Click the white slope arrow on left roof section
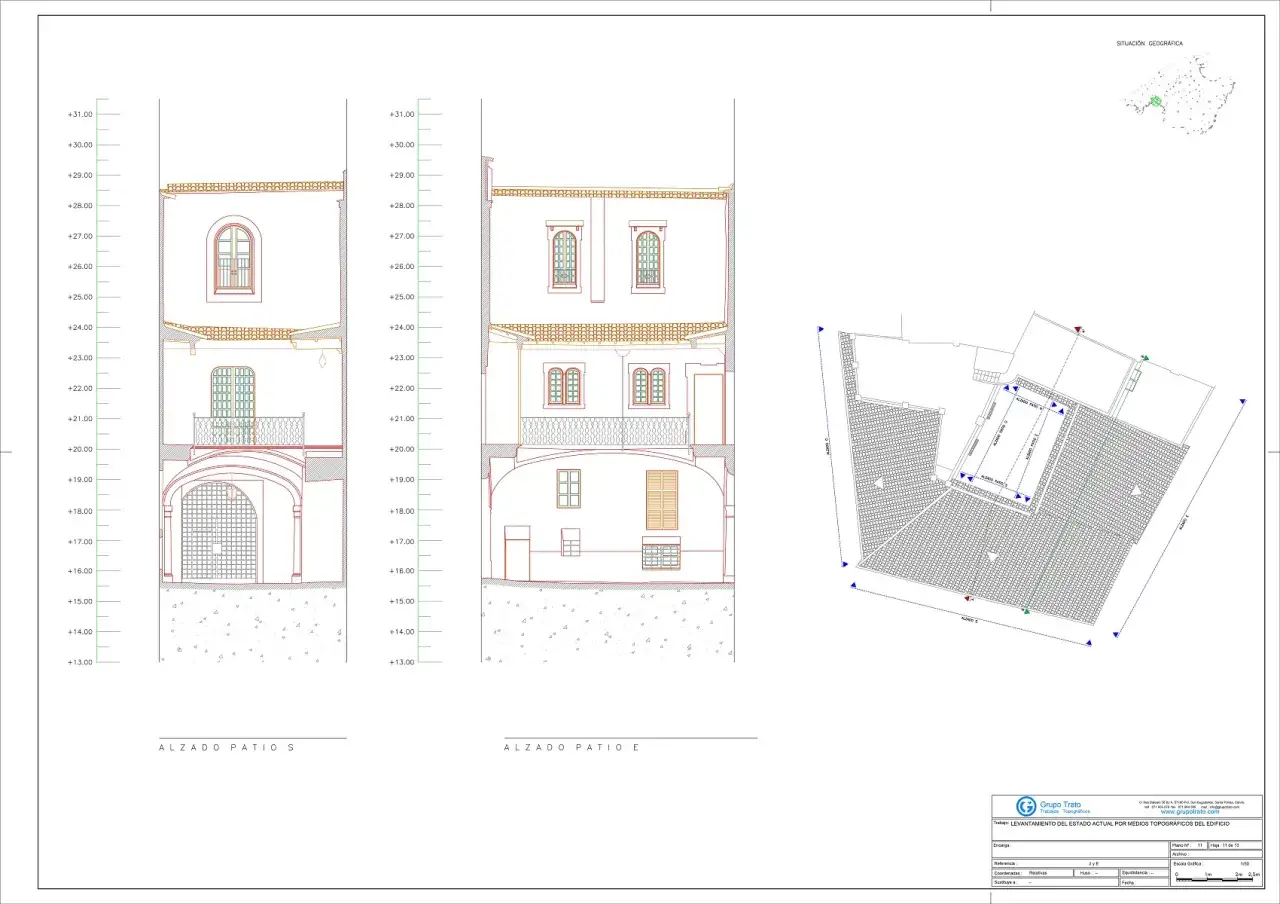The image size is (1280, 904). point(878,483)
